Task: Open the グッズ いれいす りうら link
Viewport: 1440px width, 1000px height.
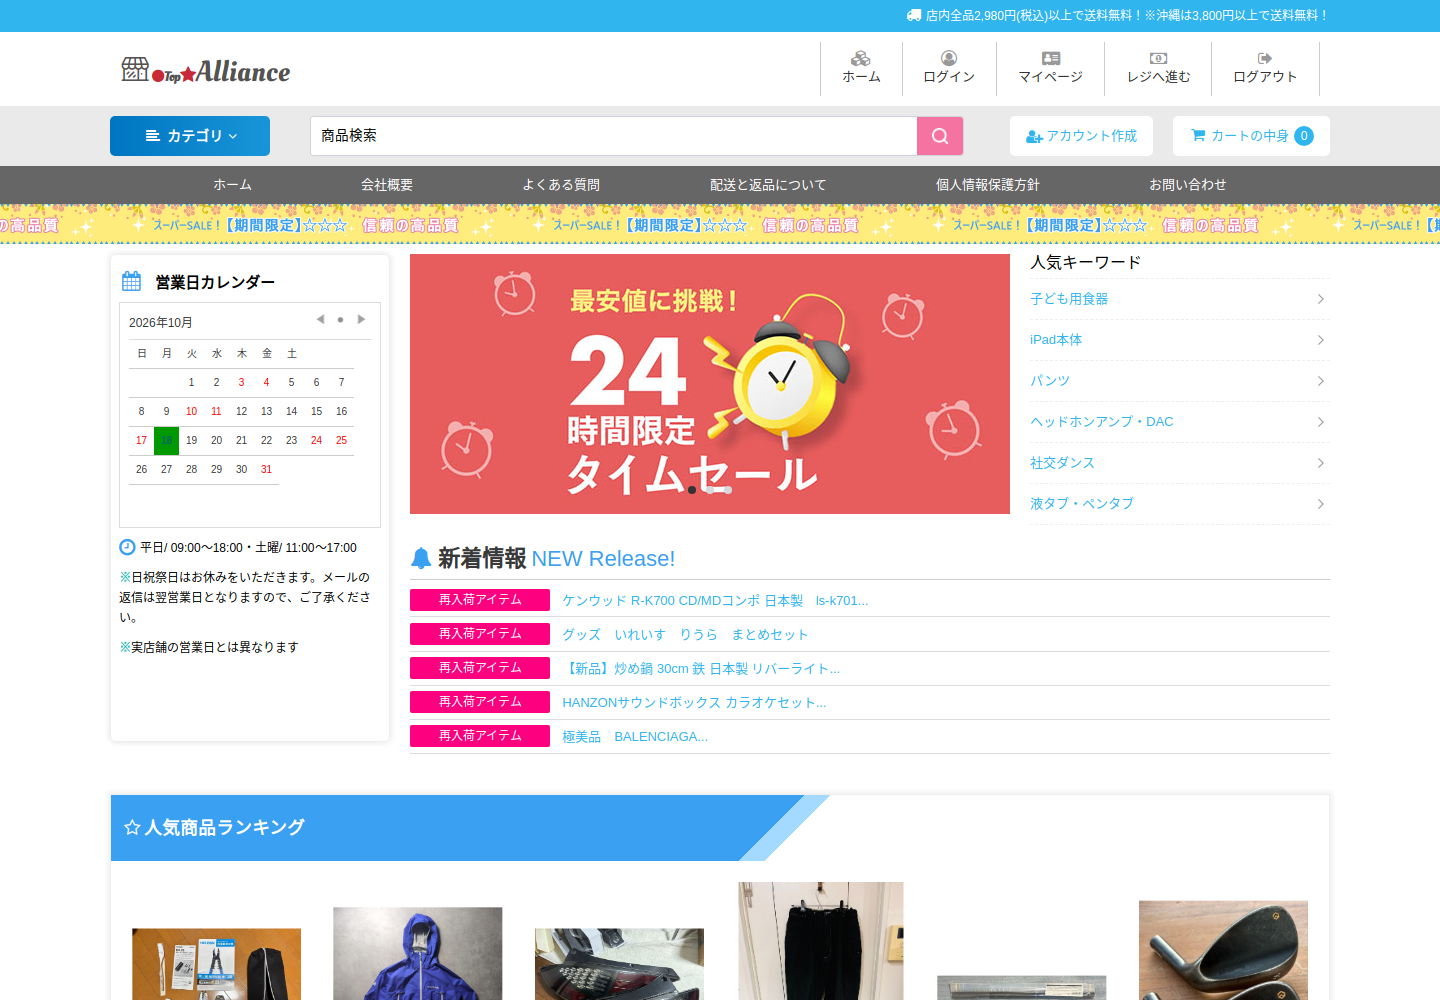Action: coord(685,635)
